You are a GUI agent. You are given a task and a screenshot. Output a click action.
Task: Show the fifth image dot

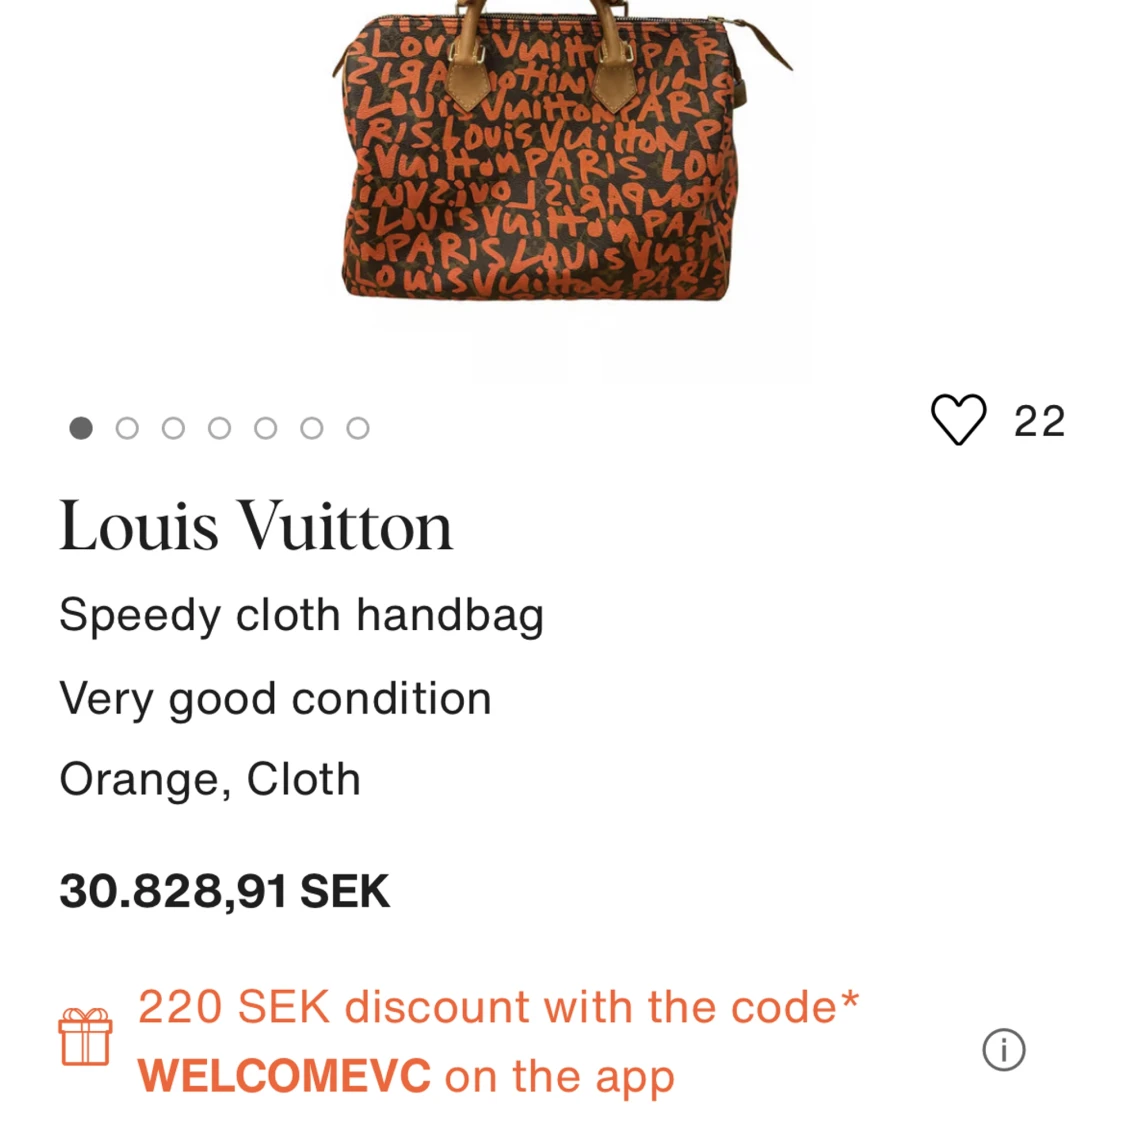pyautogui.click(x=265, y=428)
